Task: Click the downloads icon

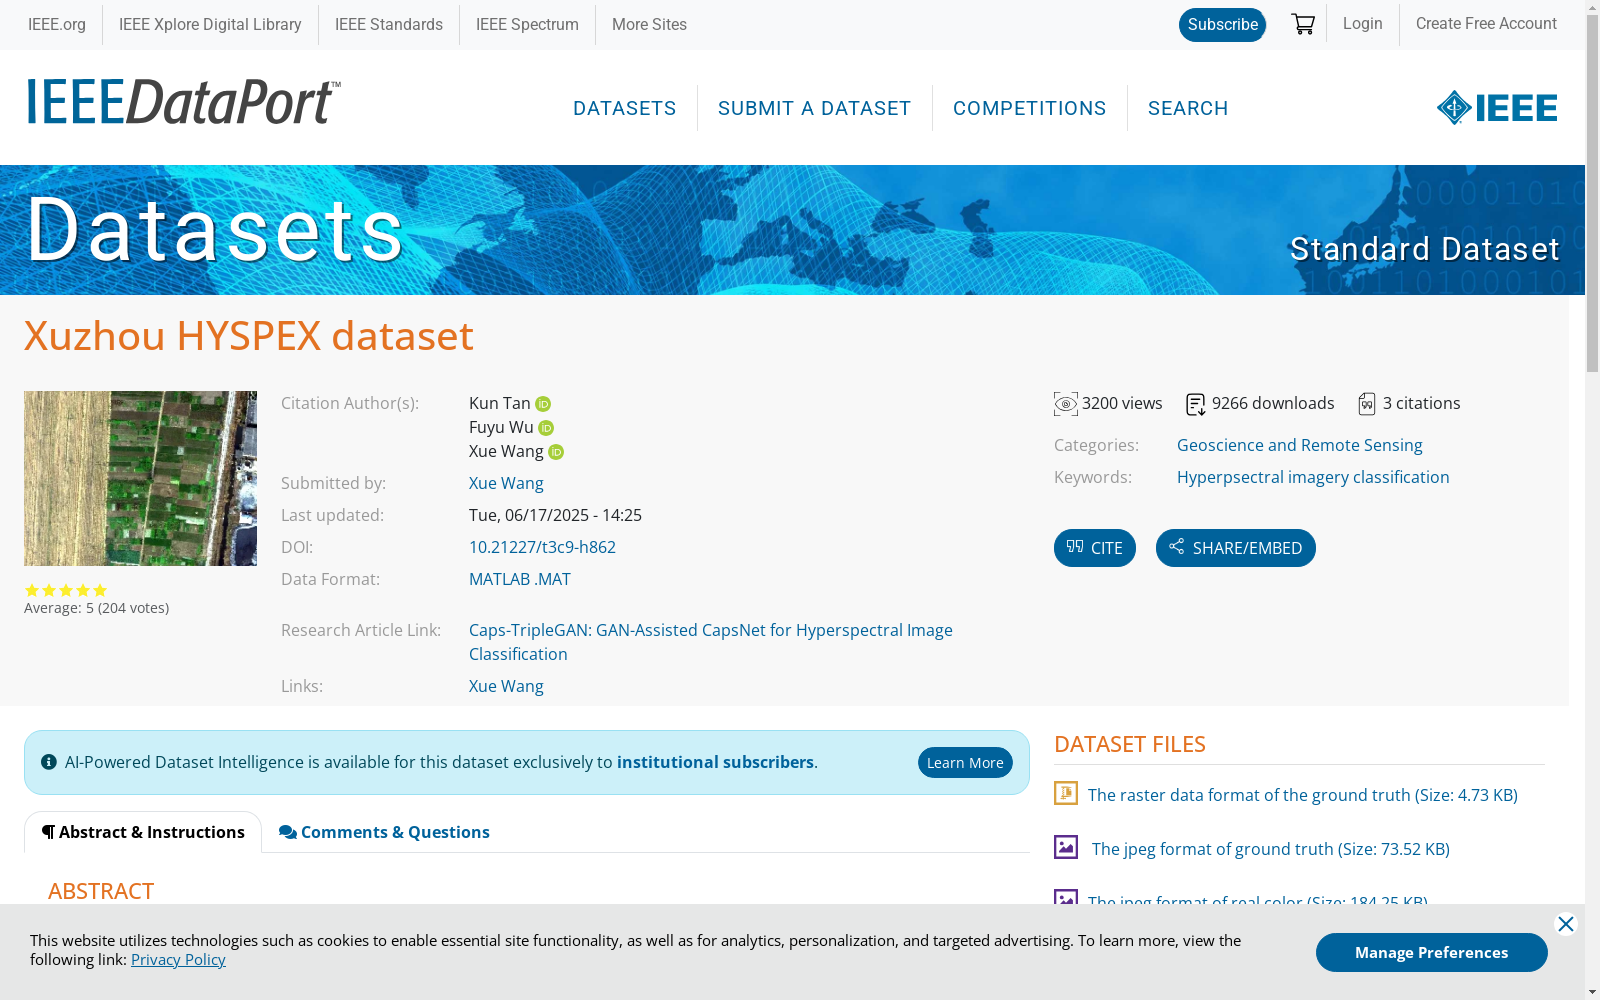Action: coord(1196,404)
